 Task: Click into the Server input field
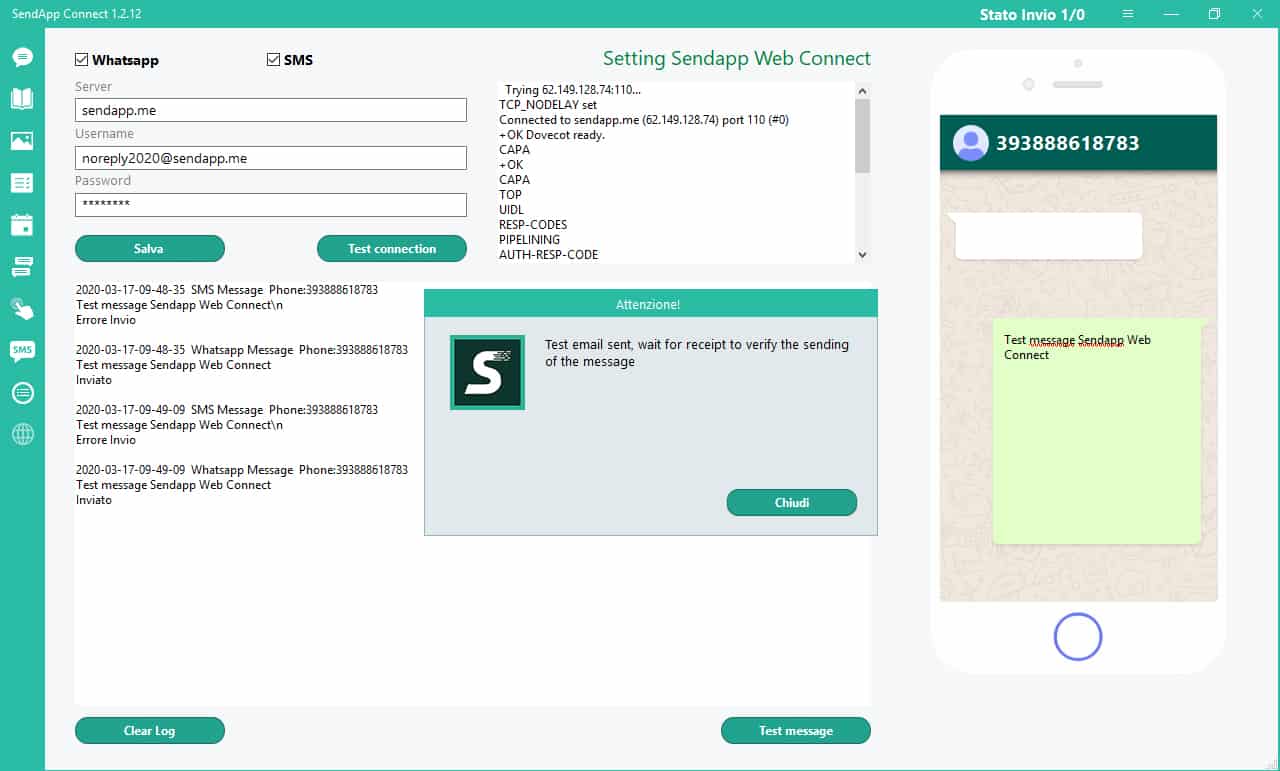pyautogui.click(x=270, y=110)
